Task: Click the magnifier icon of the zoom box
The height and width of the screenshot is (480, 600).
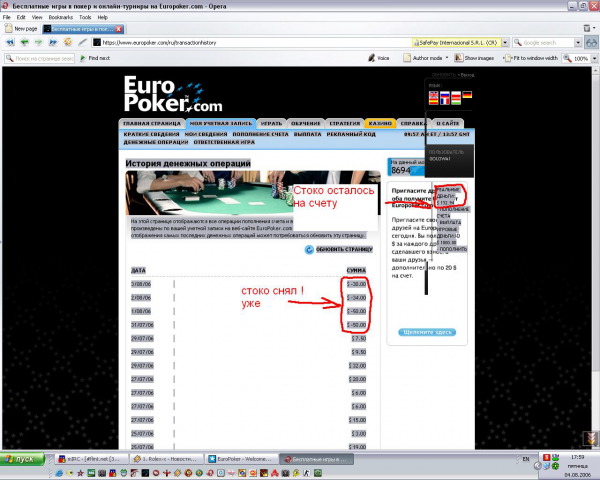Action: [x=568, y=58]
